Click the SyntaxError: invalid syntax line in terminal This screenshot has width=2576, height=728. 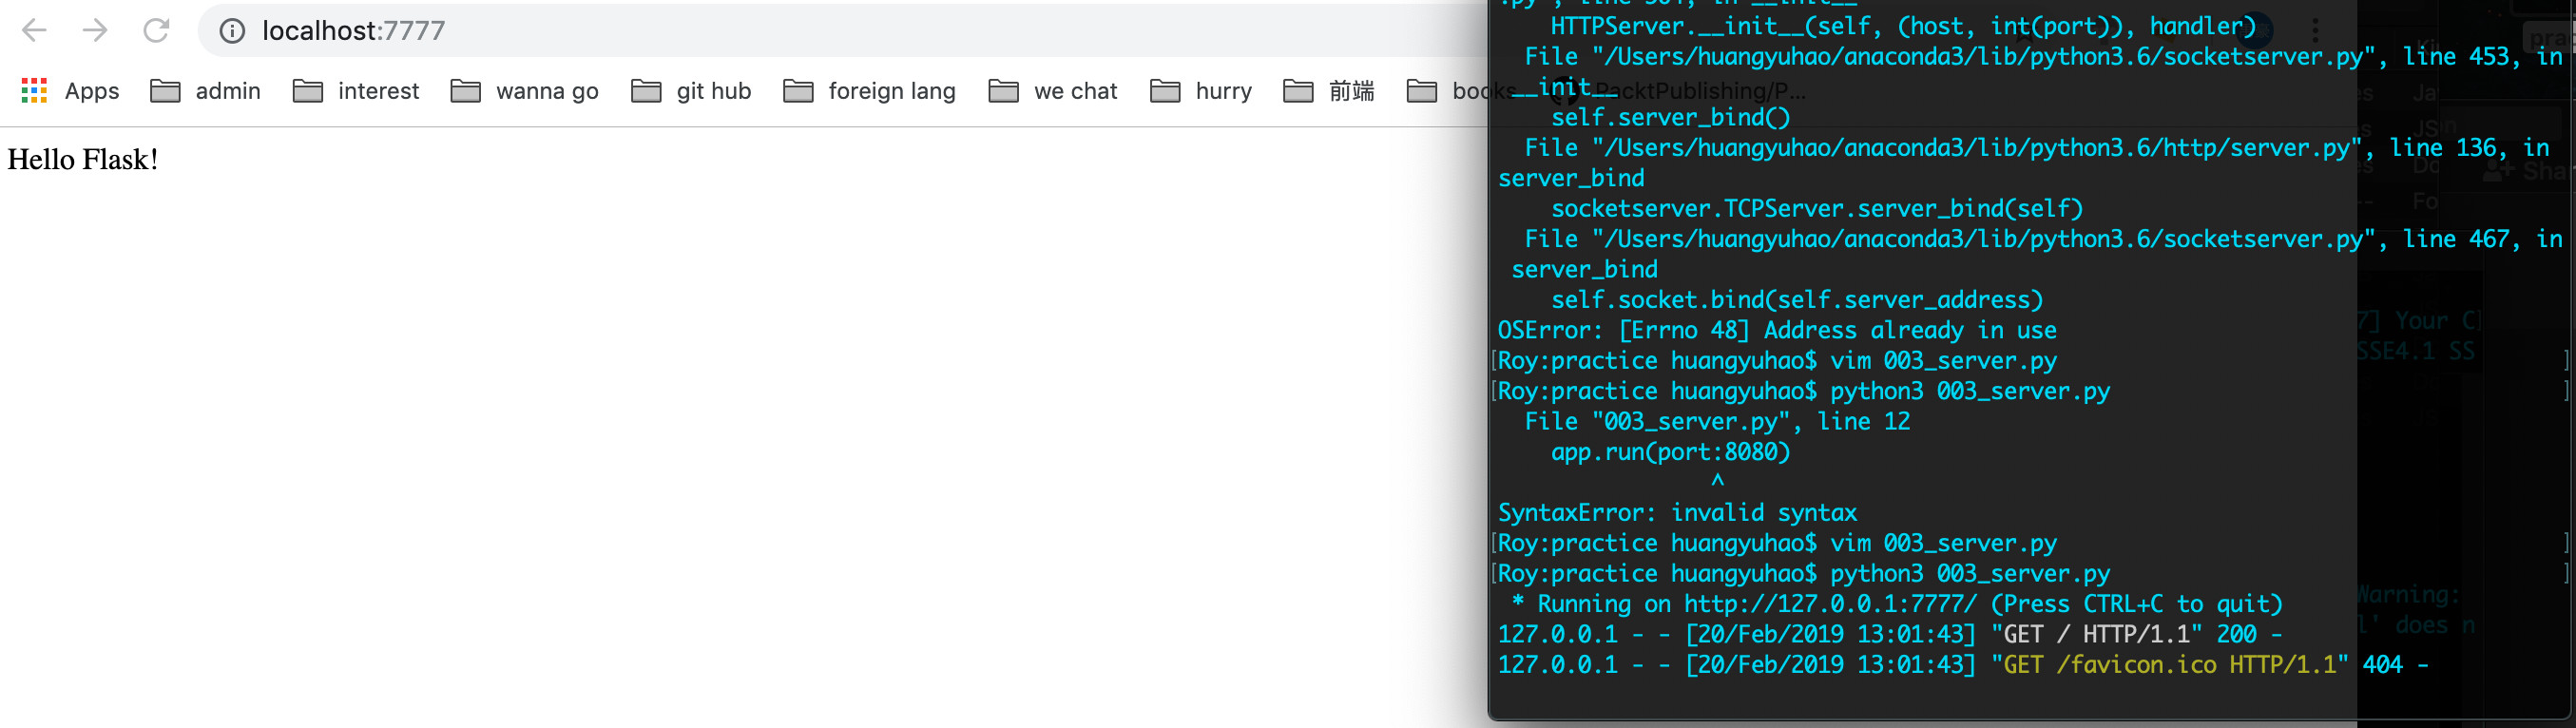tap(1677, 513)
